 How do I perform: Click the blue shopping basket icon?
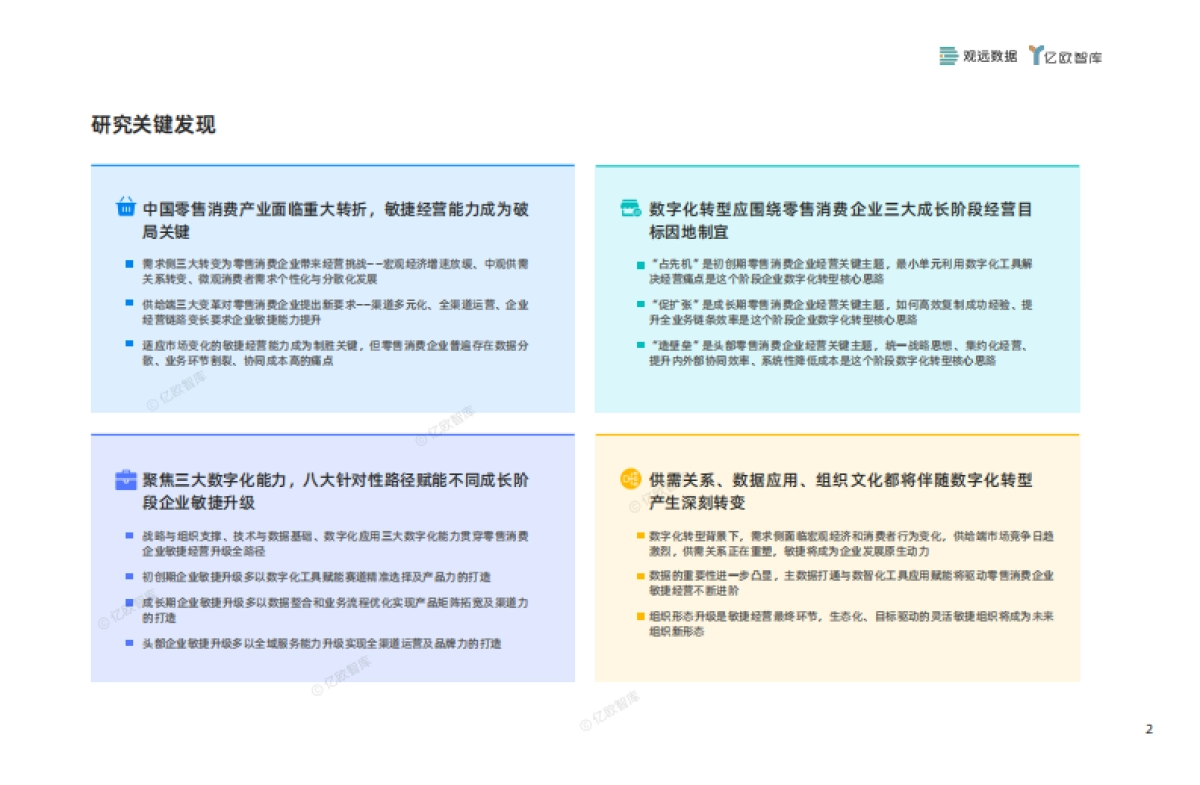click(x=124, y=207)
